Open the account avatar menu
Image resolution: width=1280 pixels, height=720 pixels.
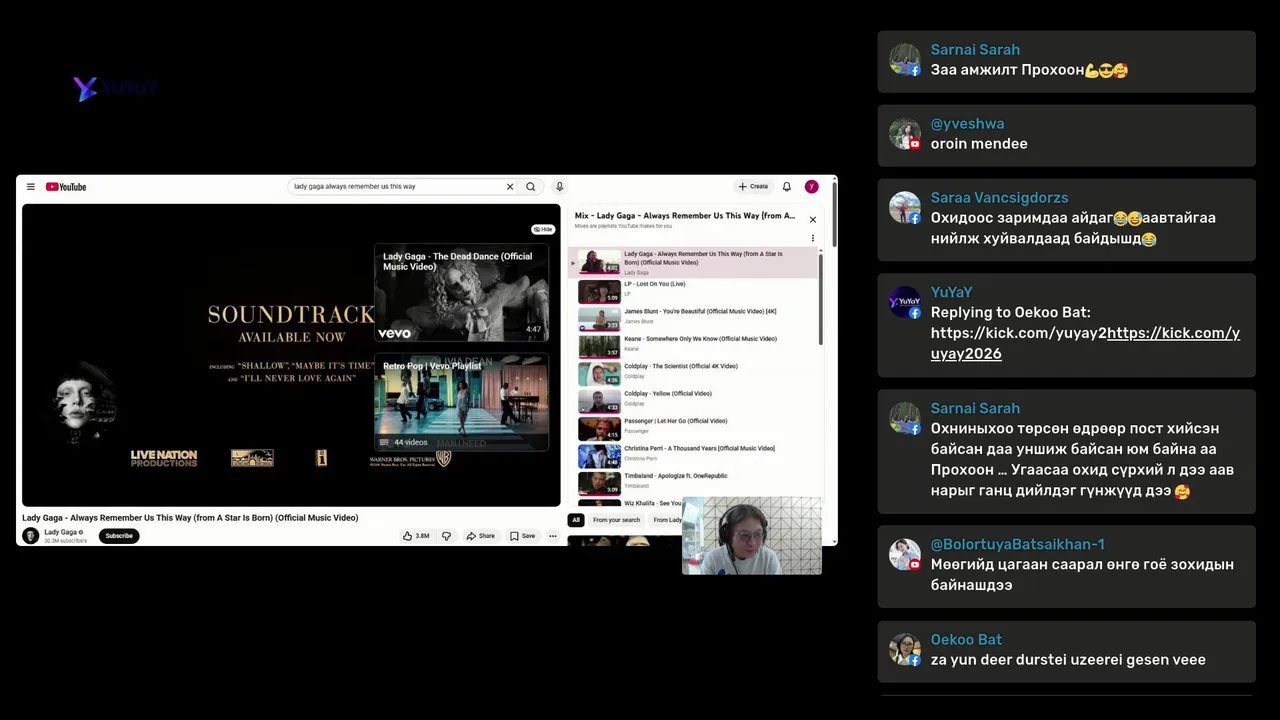[x=812, y=186]
